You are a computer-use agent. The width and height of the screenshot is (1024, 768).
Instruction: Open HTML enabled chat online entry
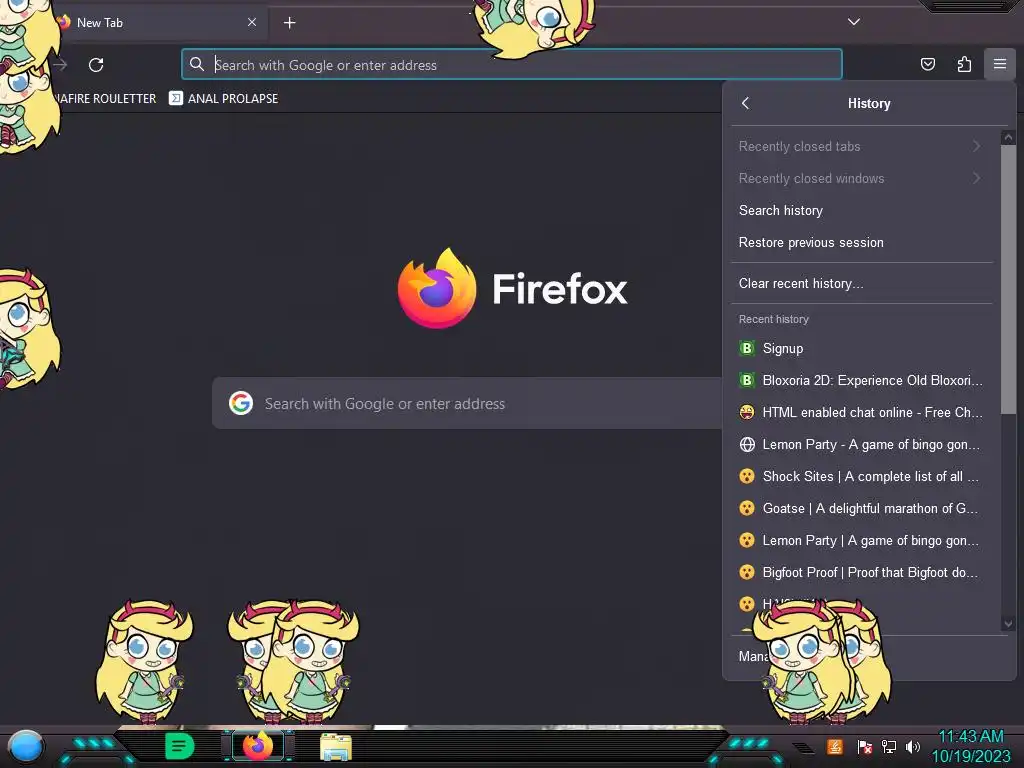[861, 412]
